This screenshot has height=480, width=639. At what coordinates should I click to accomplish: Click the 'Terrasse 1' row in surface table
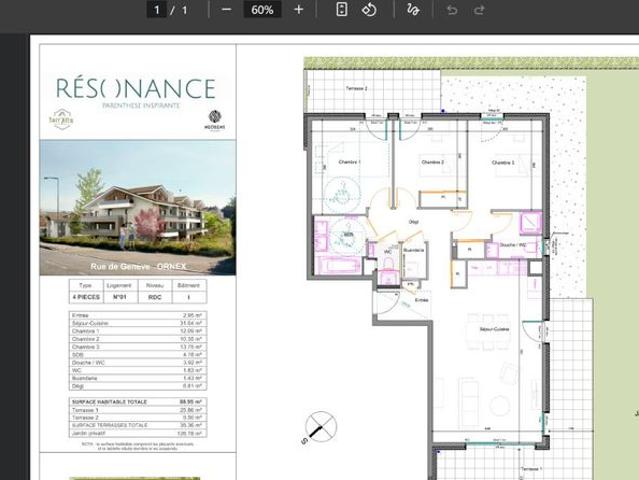[138, 410]
